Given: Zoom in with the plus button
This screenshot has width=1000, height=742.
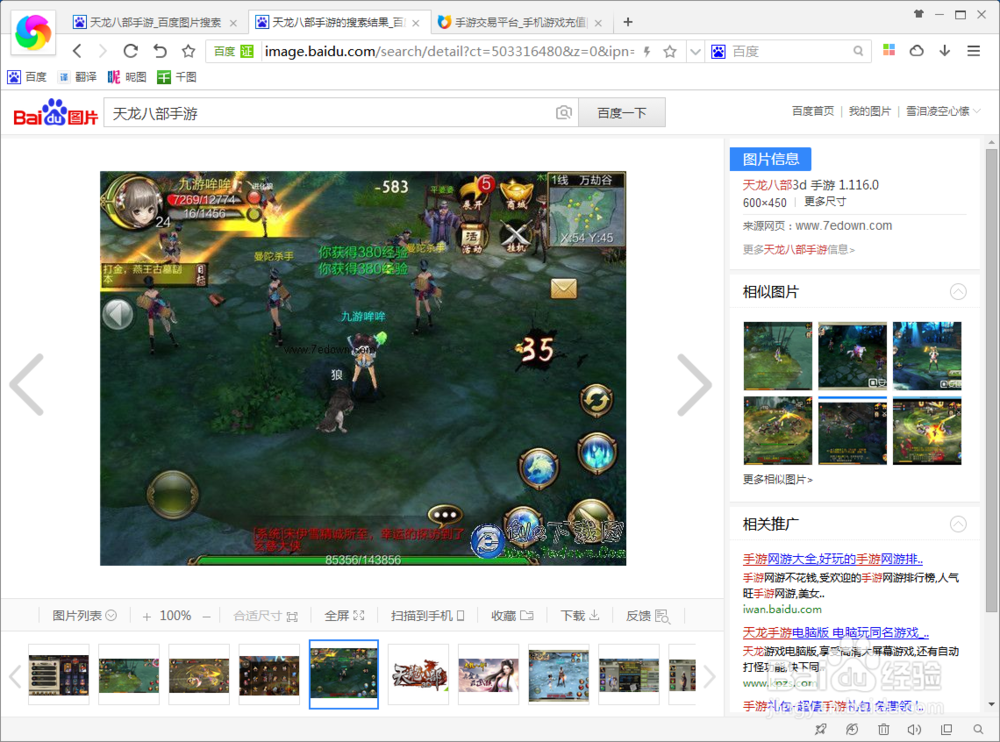Looking at the screenshot, I should pyautogui.click(x=147, y=616).
